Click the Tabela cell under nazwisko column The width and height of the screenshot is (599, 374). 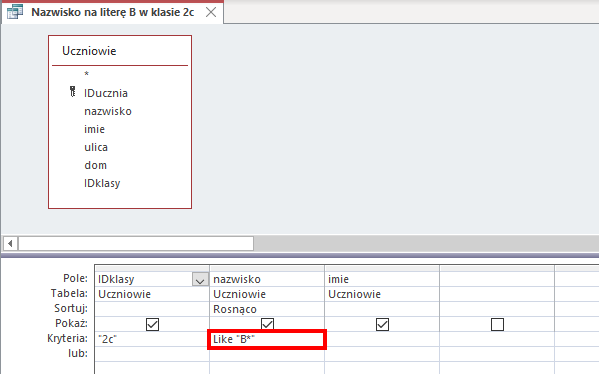coord(267,294)
